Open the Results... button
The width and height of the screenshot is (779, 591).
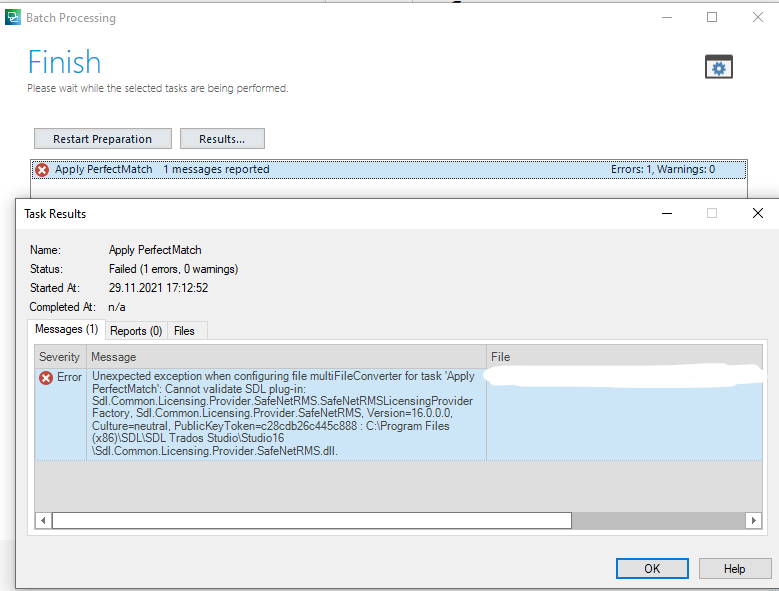[222, 139]
